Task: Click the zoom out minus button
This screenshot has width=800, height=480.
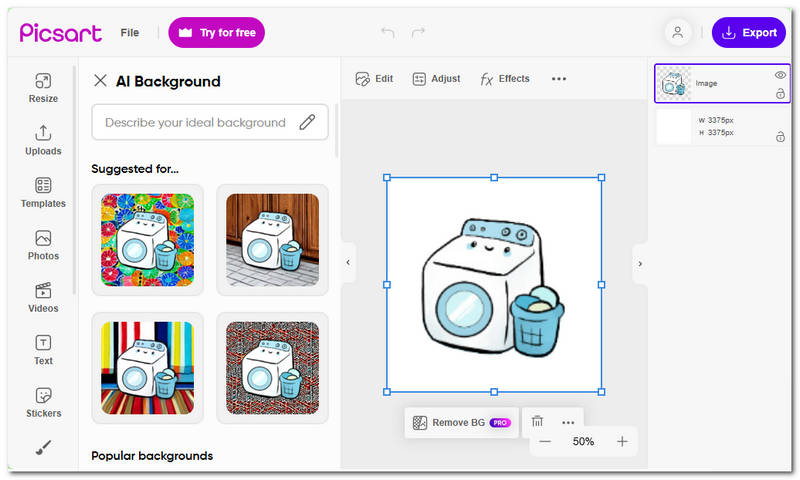Action: click(x=545, y=441)
